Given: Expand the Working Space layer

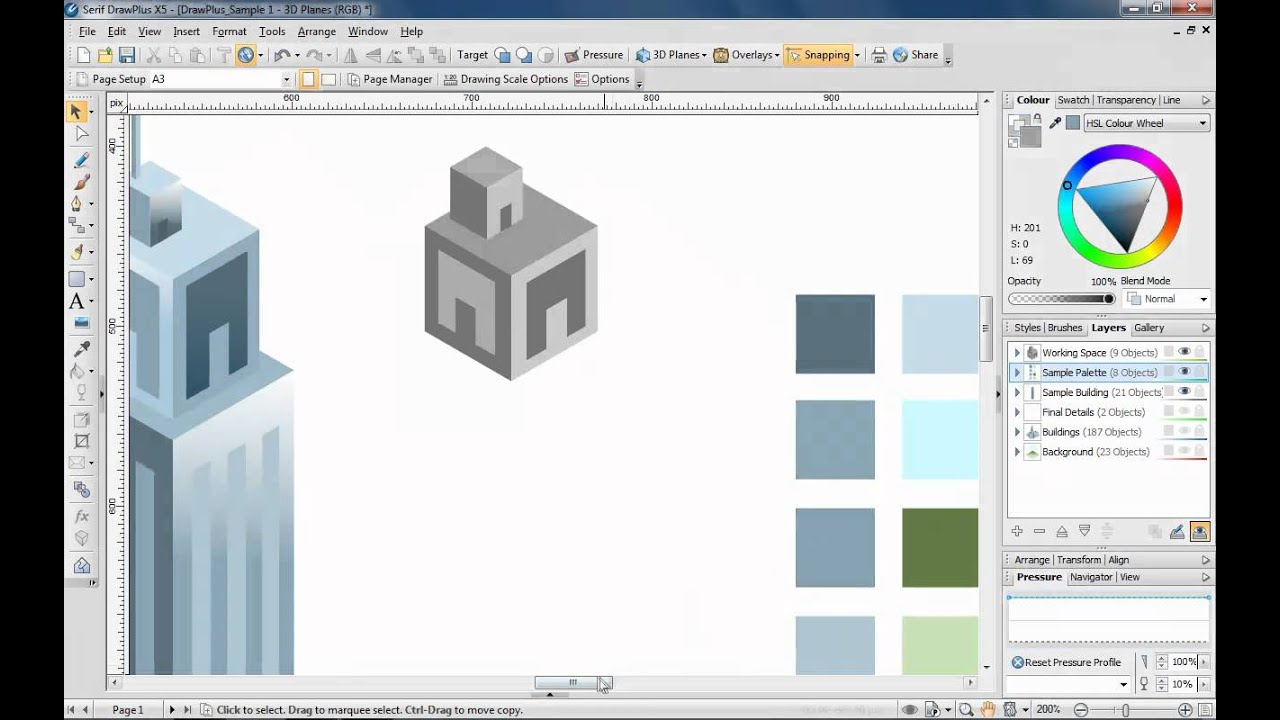Looking at the screenshot, I should (x=1017, y=352).
